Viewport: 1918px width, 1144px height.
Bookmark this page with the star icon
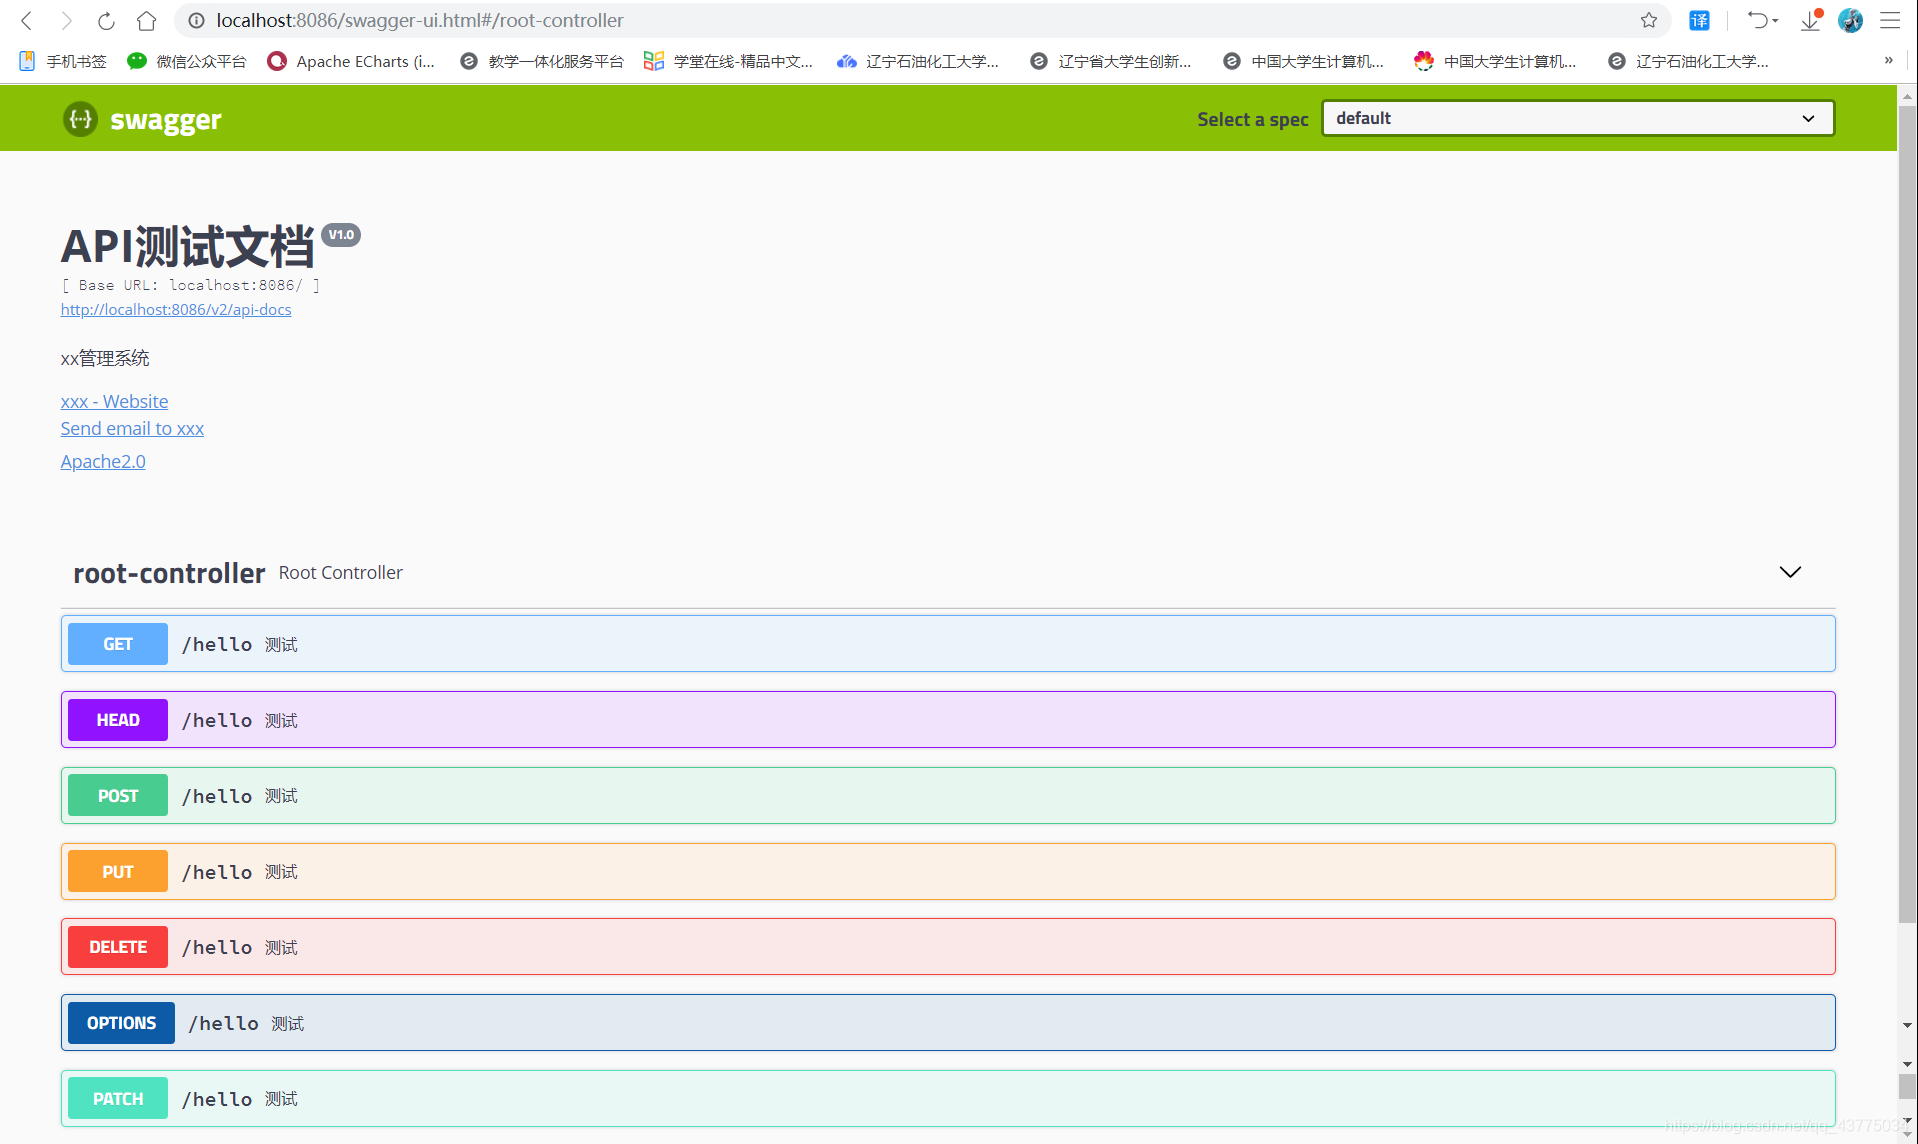[1649, 20]
